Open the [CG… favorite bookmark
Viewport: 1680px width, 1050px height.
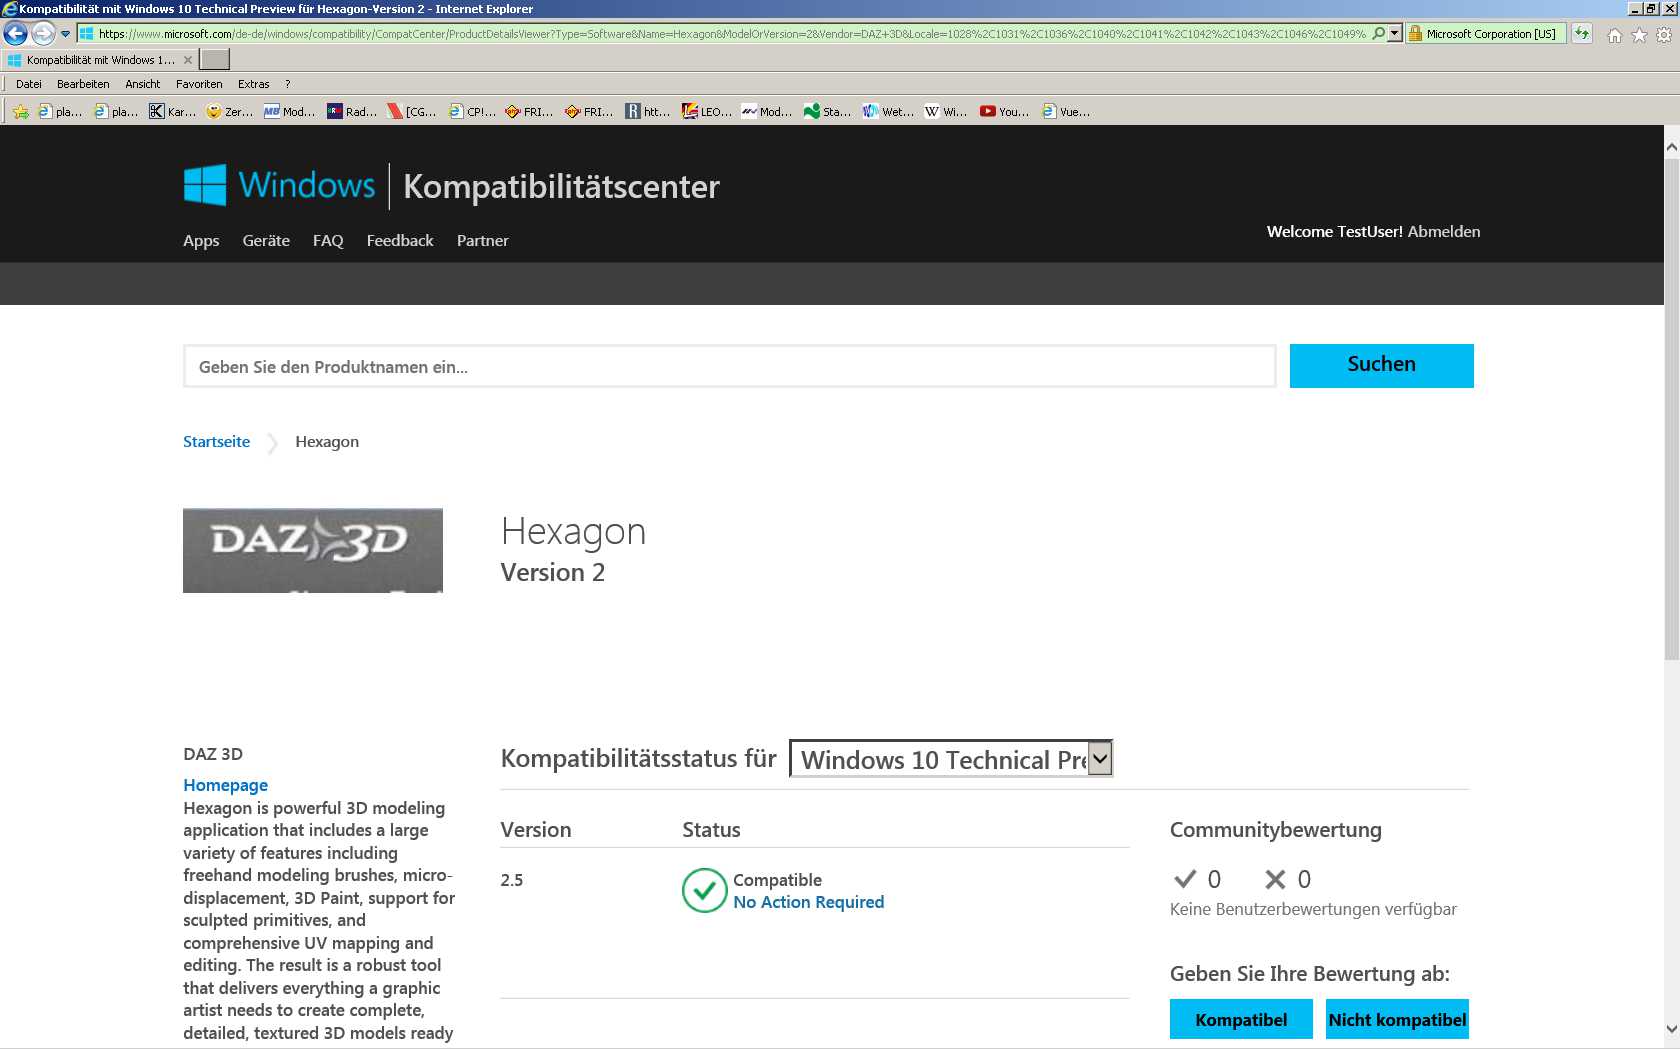point(412,112)
